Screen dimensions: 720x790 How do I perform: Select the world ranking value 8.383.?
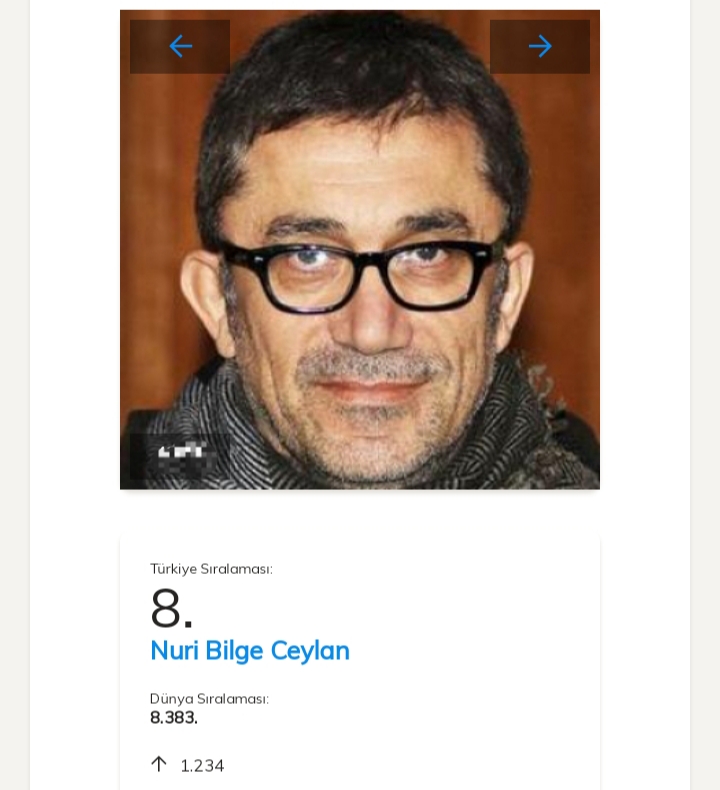(x=174, y=718)
